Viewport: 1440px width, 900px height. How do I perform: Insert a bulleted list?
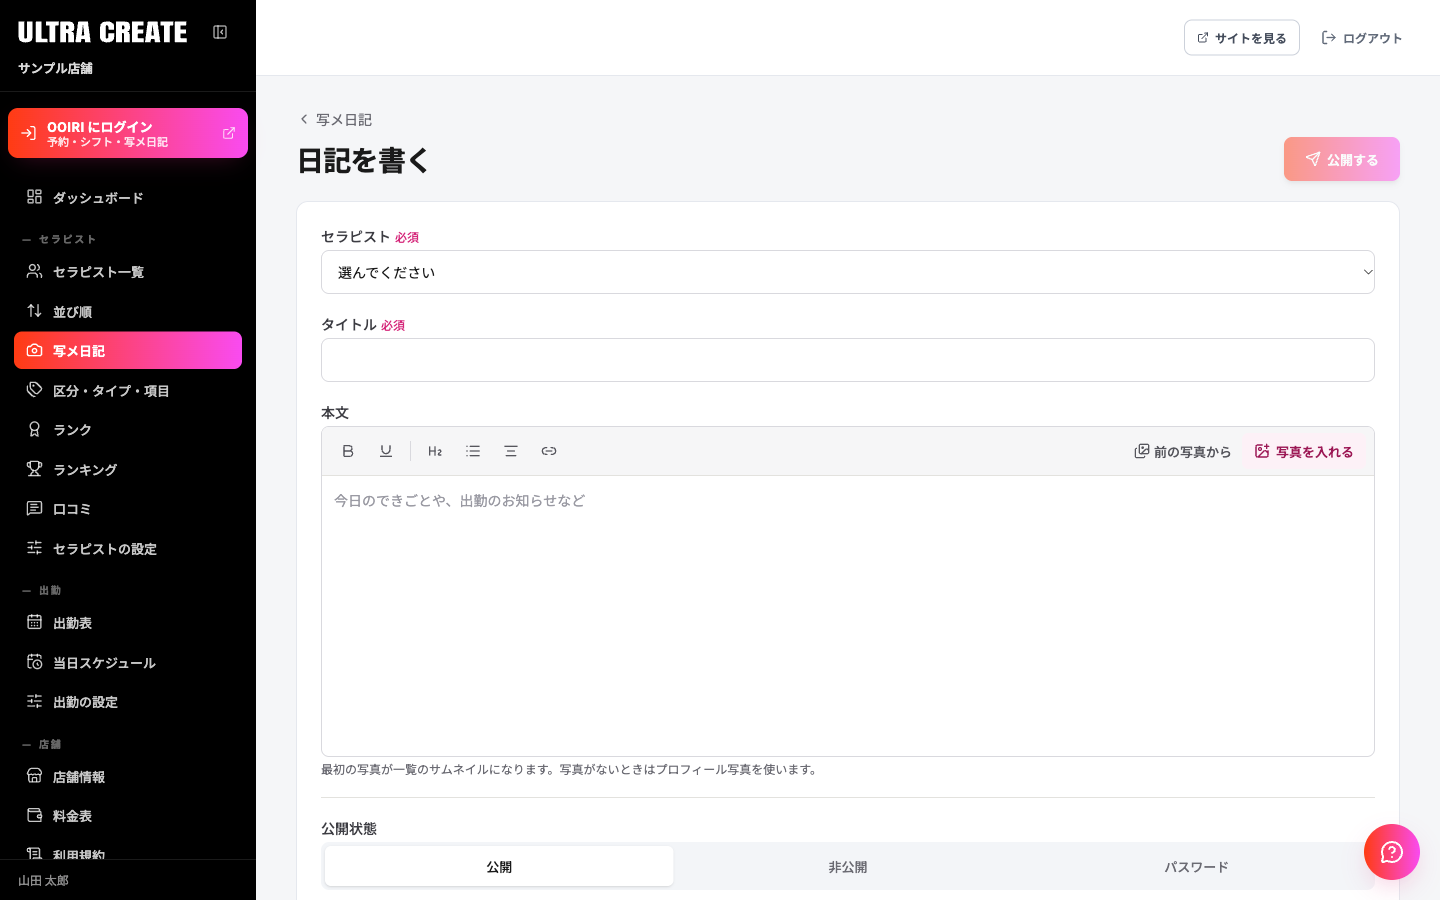(473, 451)
